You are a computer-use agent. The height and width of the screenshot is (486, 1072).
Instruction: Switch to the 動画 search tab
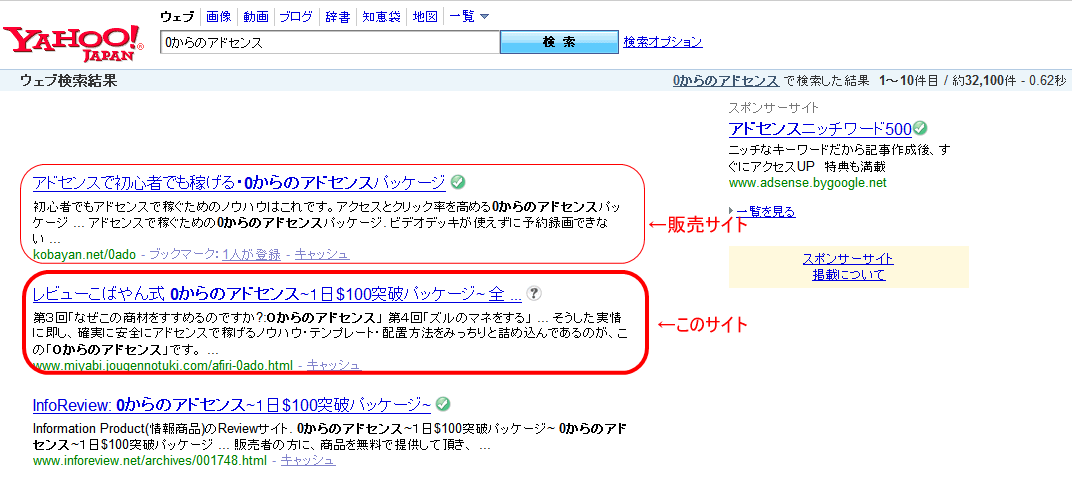click(256, 16)
